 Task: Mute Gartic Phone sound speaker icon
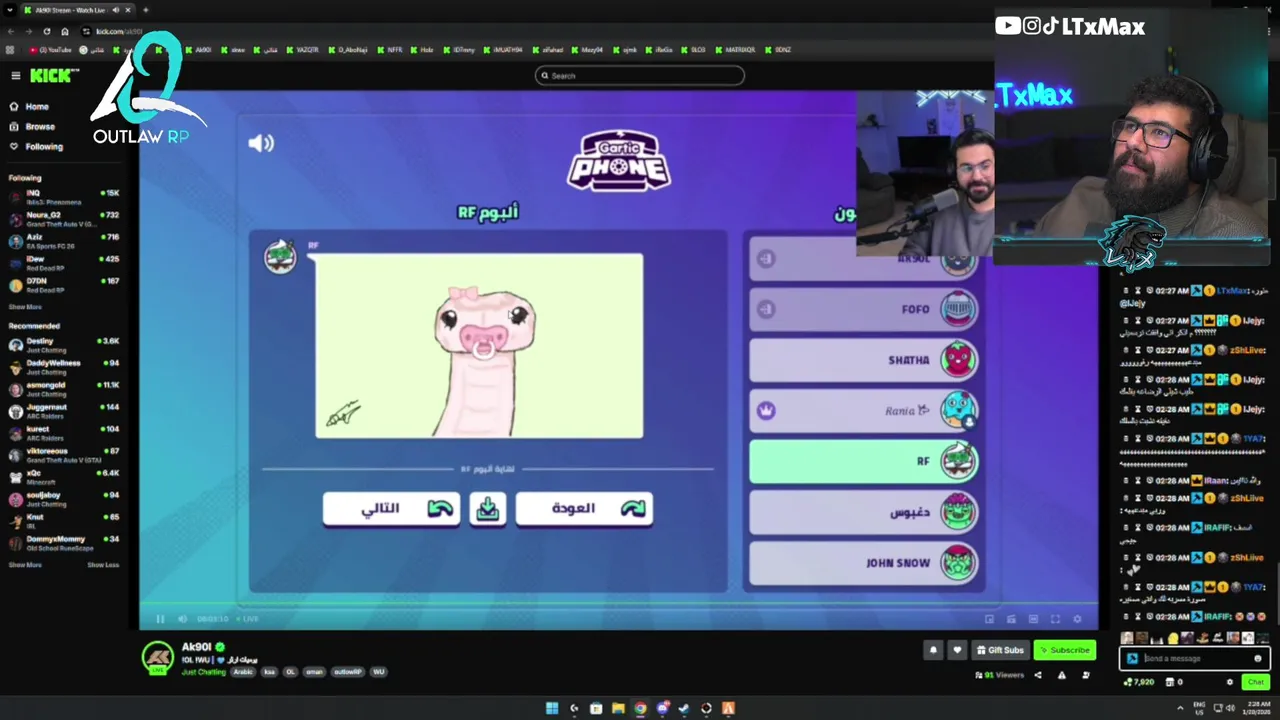coord(261,143)
